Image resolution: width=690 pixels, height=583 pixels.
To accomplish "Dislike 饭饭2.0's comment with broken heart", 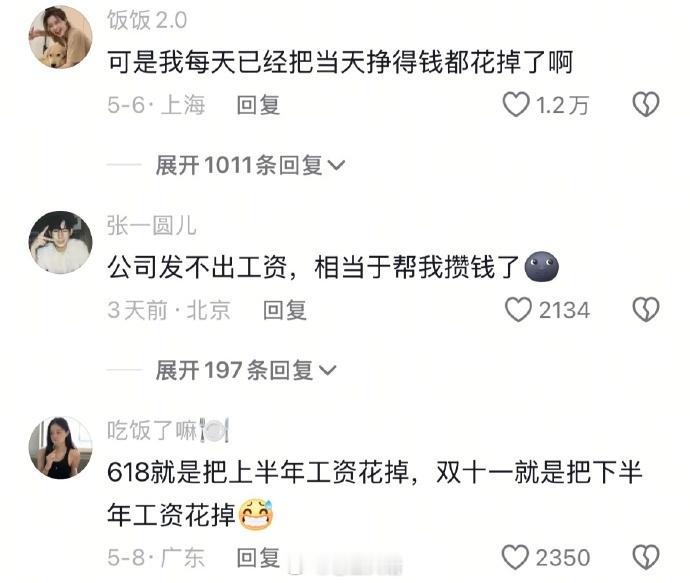I will 646,105.
